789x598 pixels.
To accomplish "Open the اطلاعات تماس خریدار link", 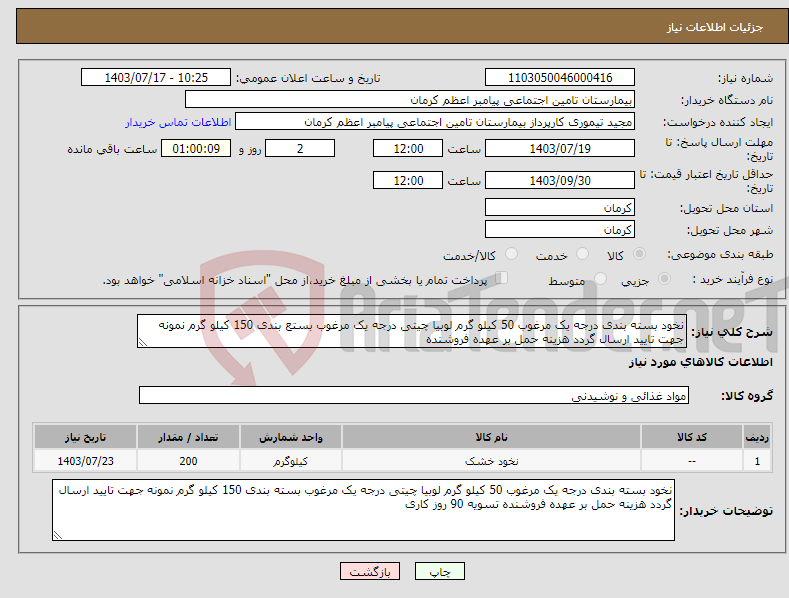I will (x=178, y=122).
